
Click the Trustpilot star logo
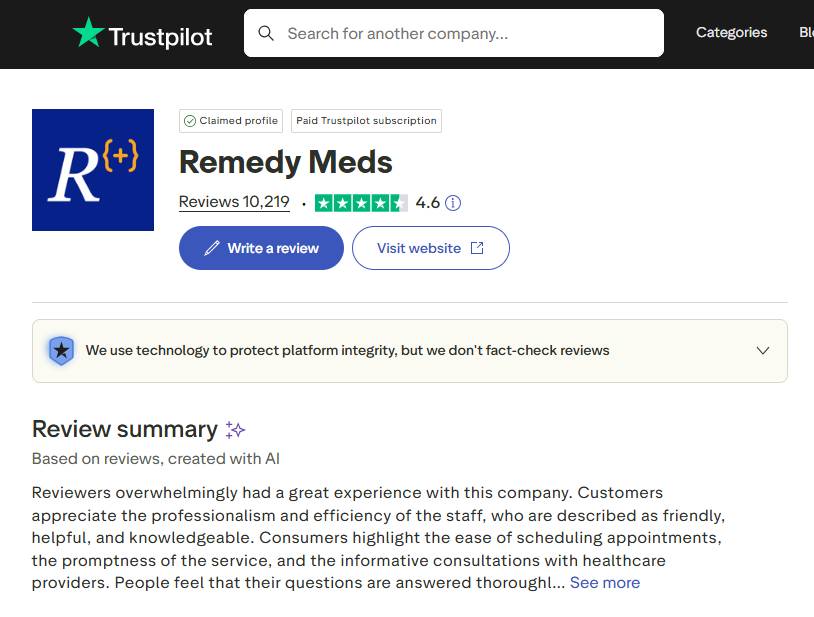[x=88, y=33]
